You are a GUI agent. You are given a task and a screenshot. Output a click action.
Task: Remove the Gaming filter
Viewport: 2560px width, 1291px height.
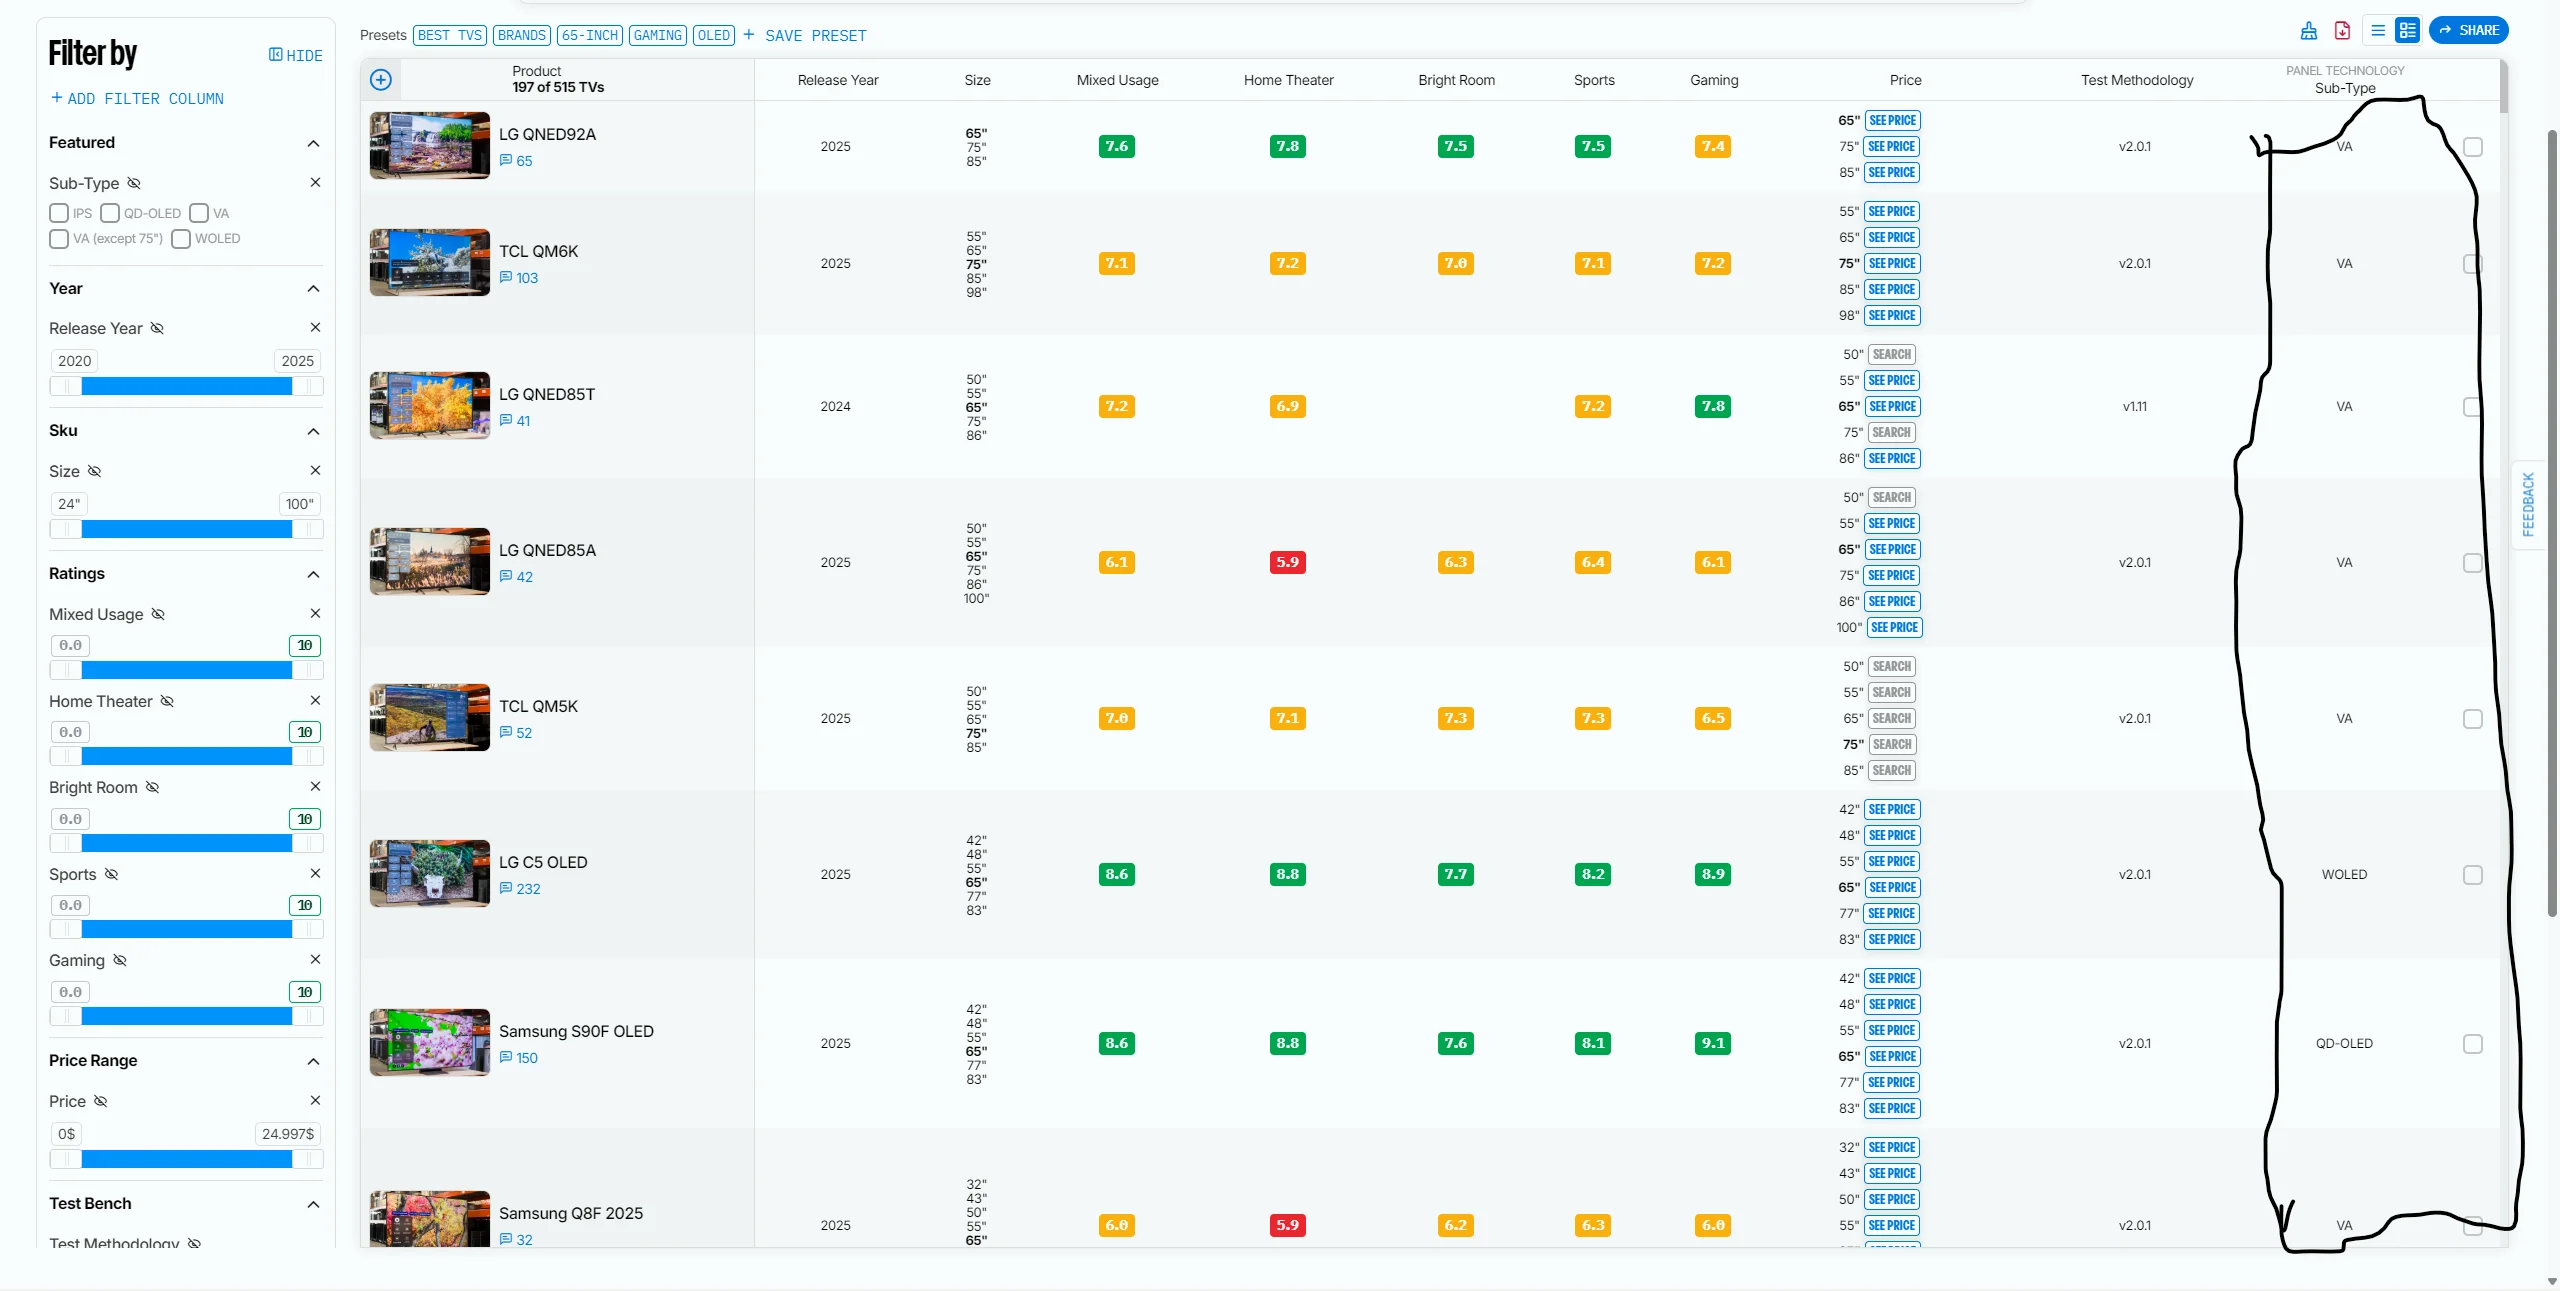click(x=315, y=960)
